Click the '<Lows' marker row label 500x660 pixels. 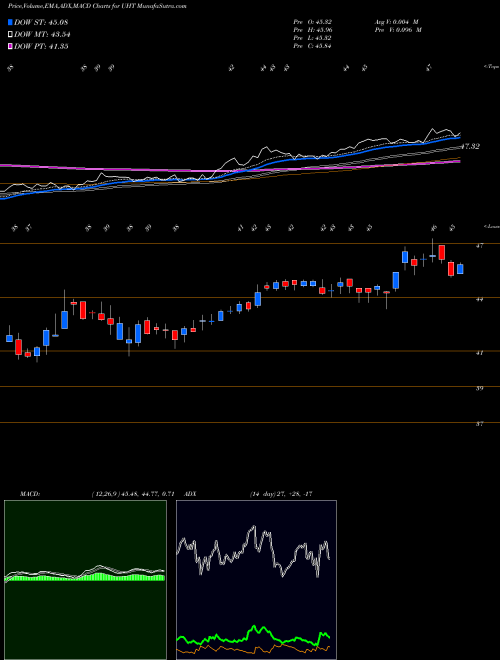tap(491, 226)
